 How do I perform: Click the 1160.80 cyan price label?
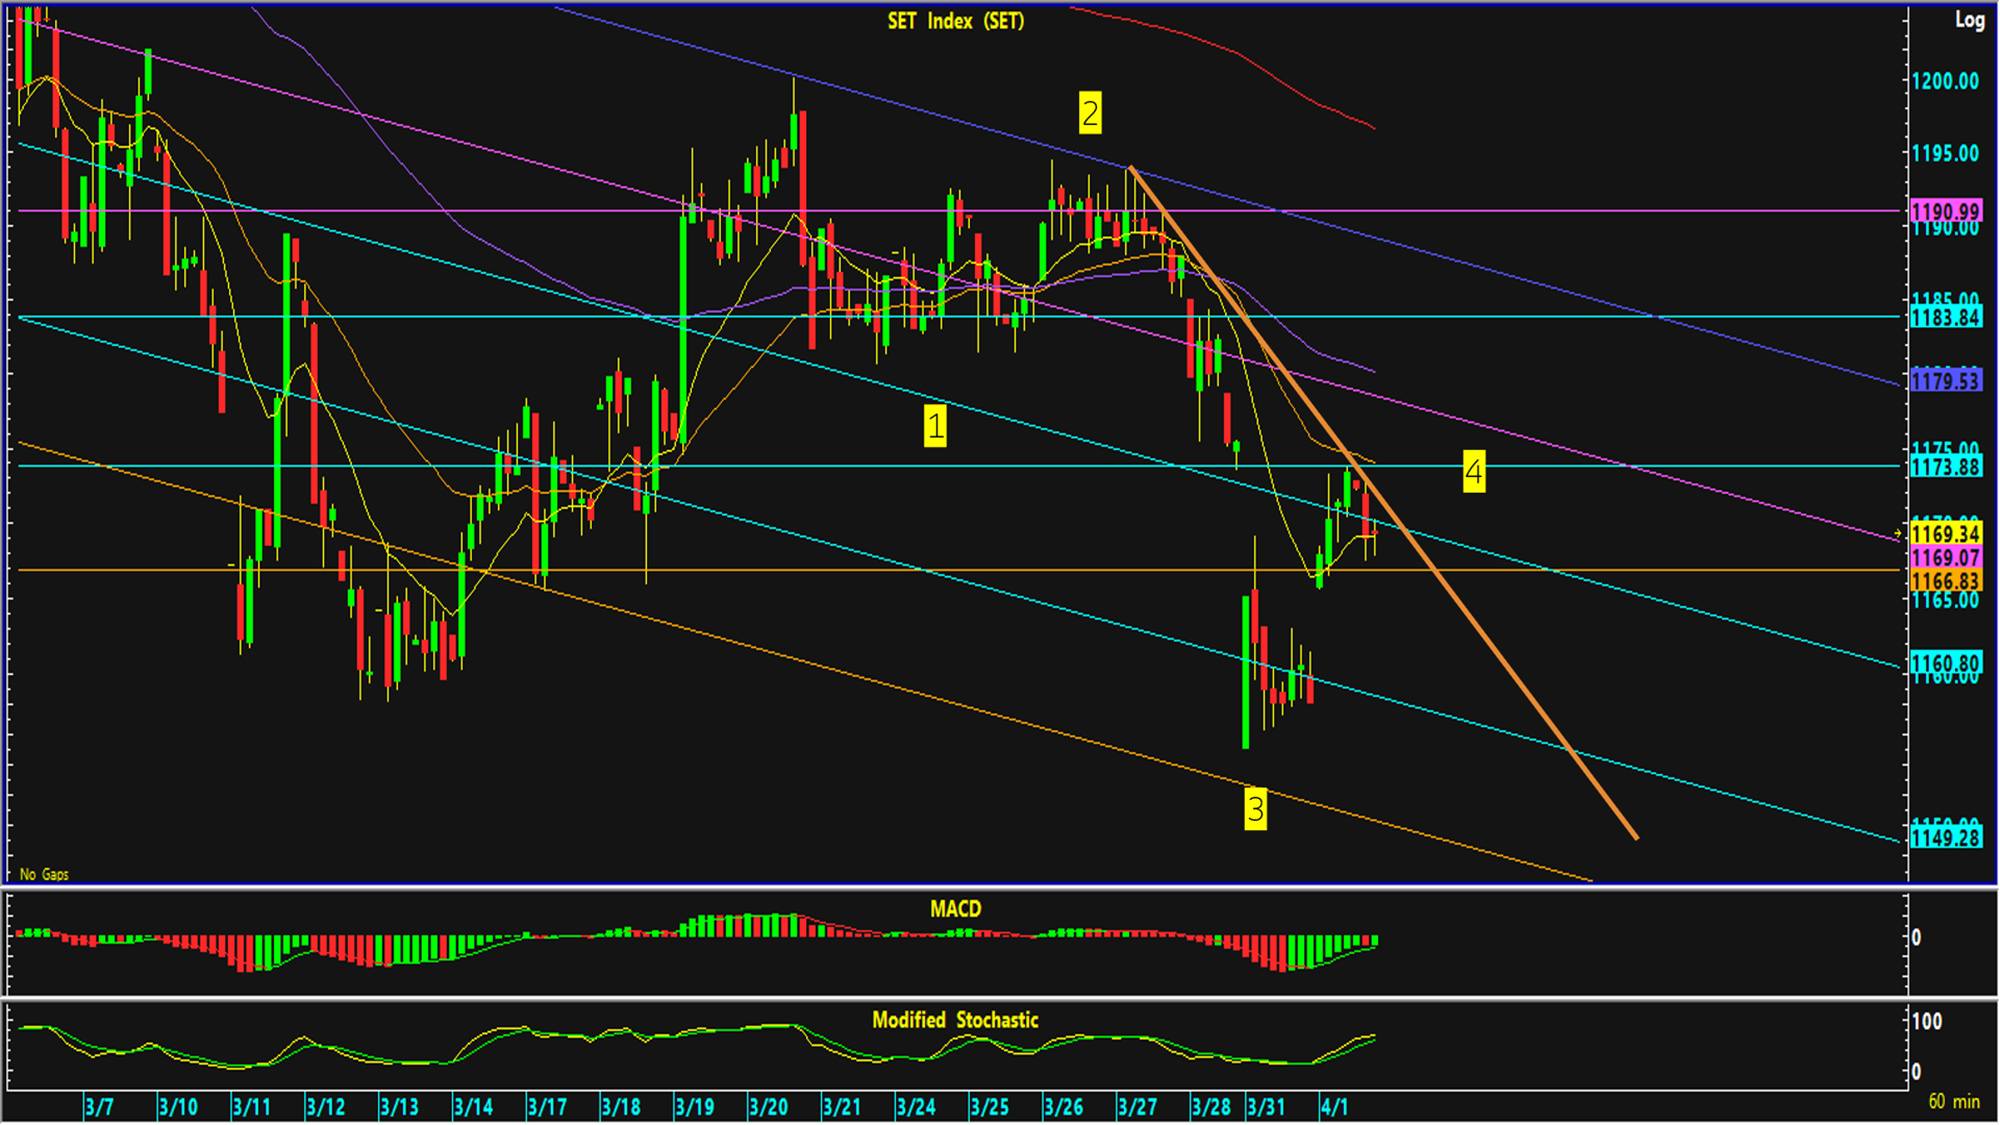(x=1946, y=664)
